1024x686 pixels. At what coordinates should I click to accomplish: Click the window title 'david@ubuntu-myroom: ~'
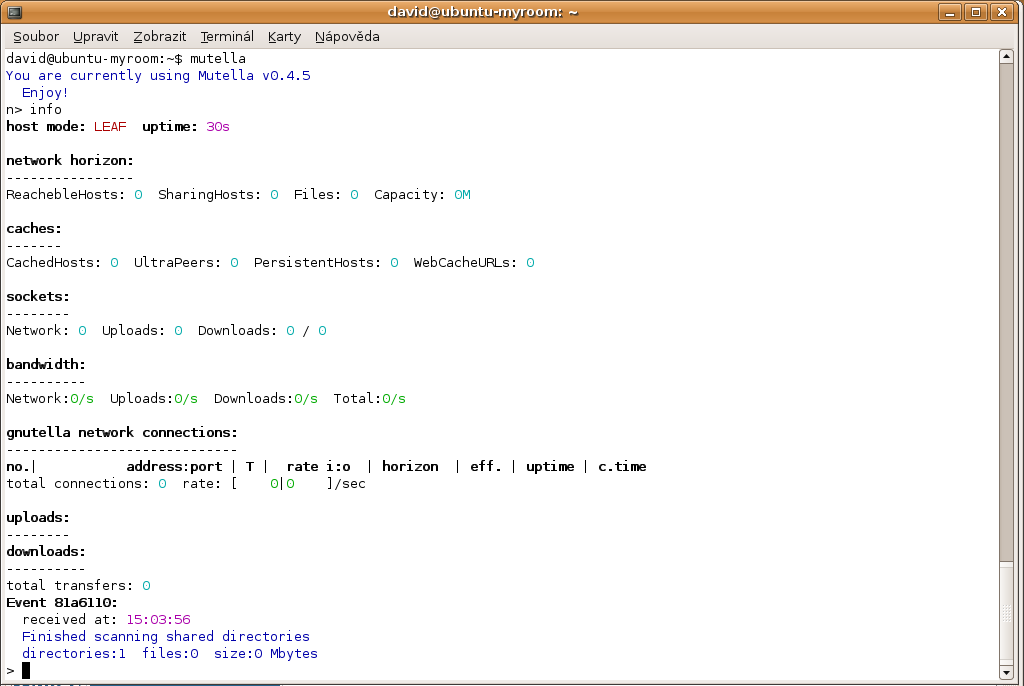click(x=483, y=12)
